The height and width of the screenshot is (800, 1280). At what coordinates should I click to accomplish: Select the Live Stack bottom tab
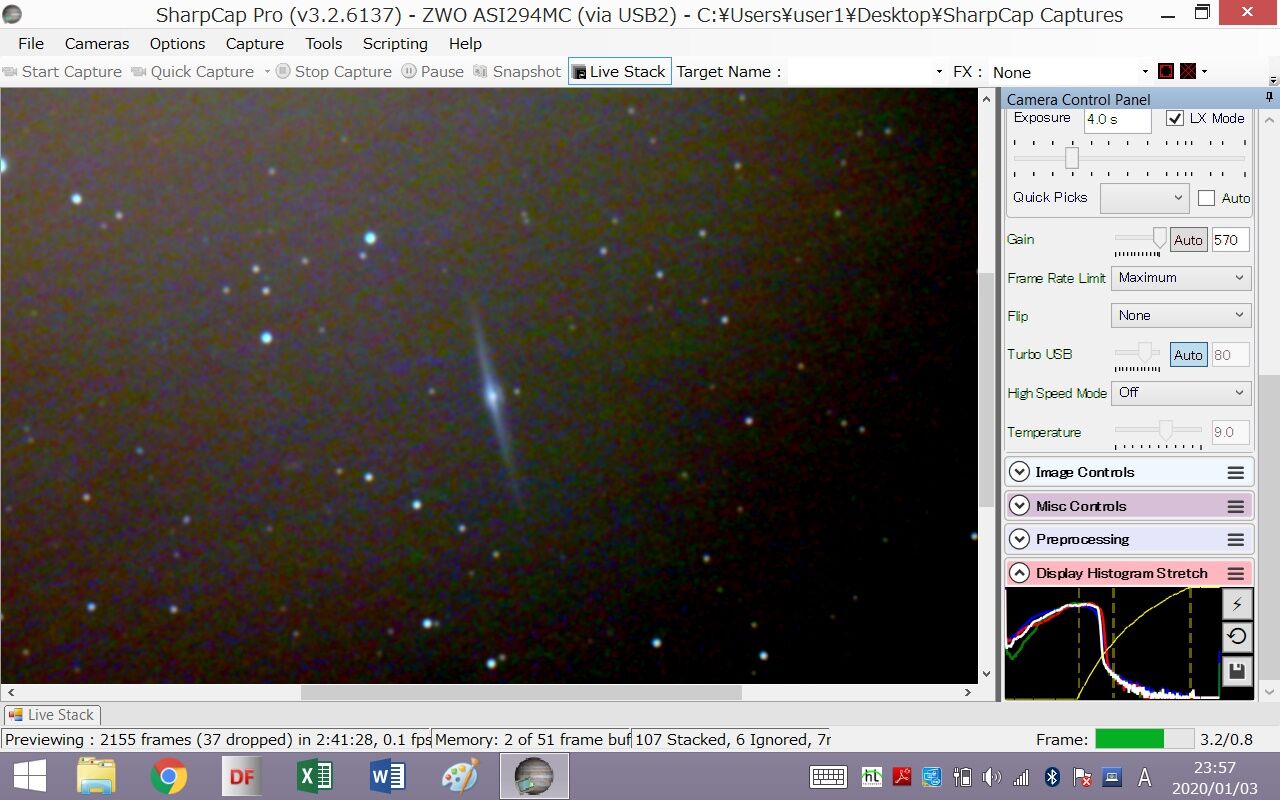click(51, 715)
